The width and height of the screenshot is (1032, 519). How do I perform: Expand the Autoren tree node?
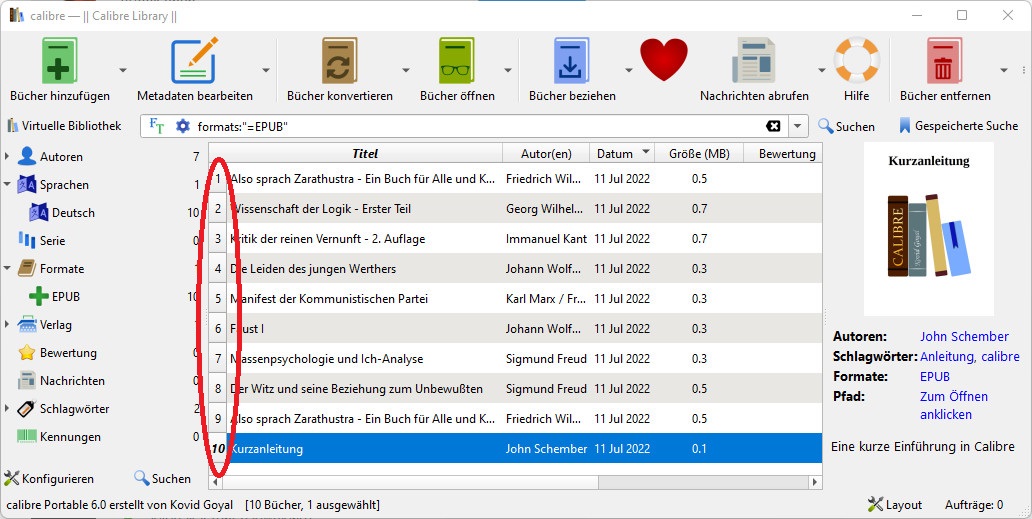[x=7, y=157]
